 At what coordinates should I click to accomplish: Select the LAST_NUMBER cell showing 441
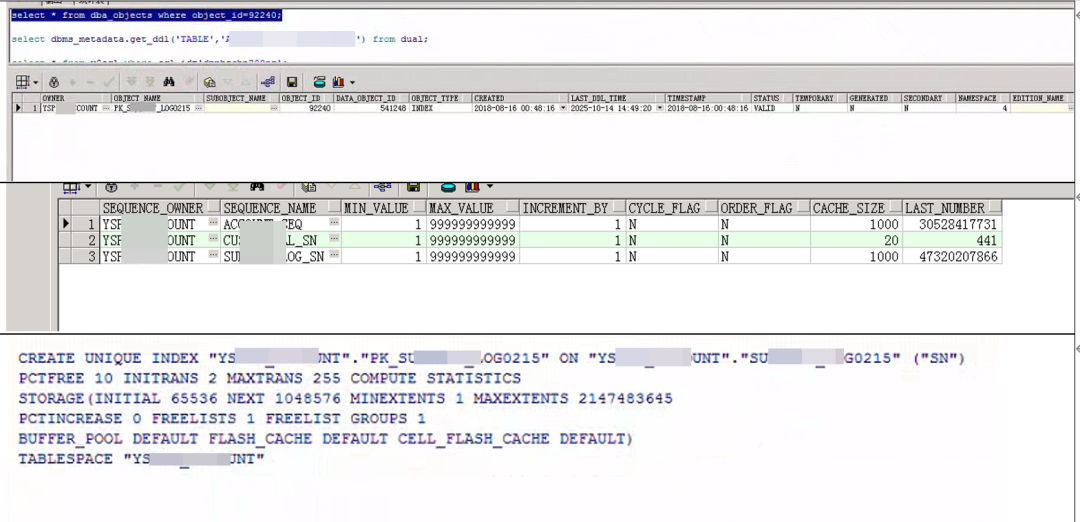click(x=952, y=240)
